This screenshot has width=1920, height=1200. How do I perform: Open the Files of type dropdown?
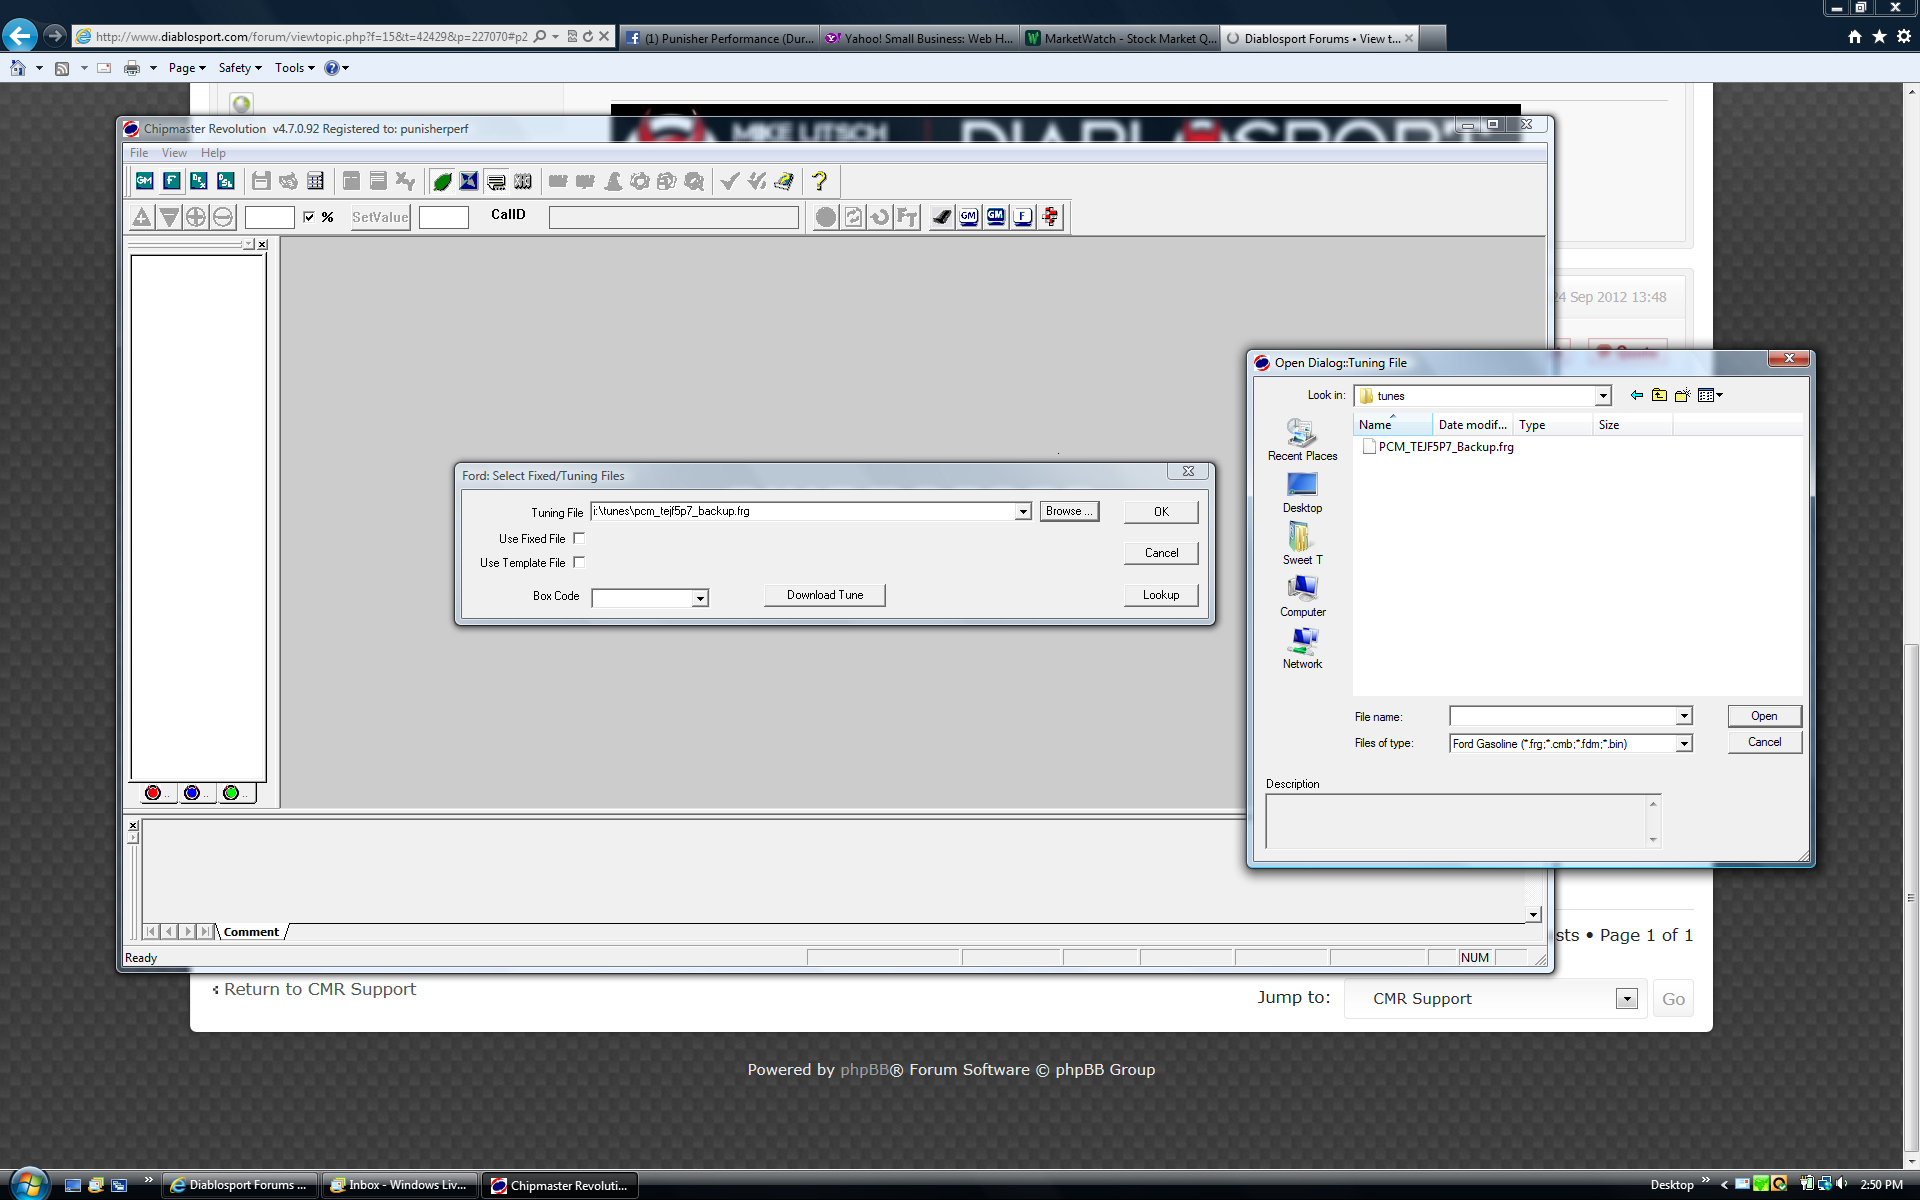pos(1684,744)
